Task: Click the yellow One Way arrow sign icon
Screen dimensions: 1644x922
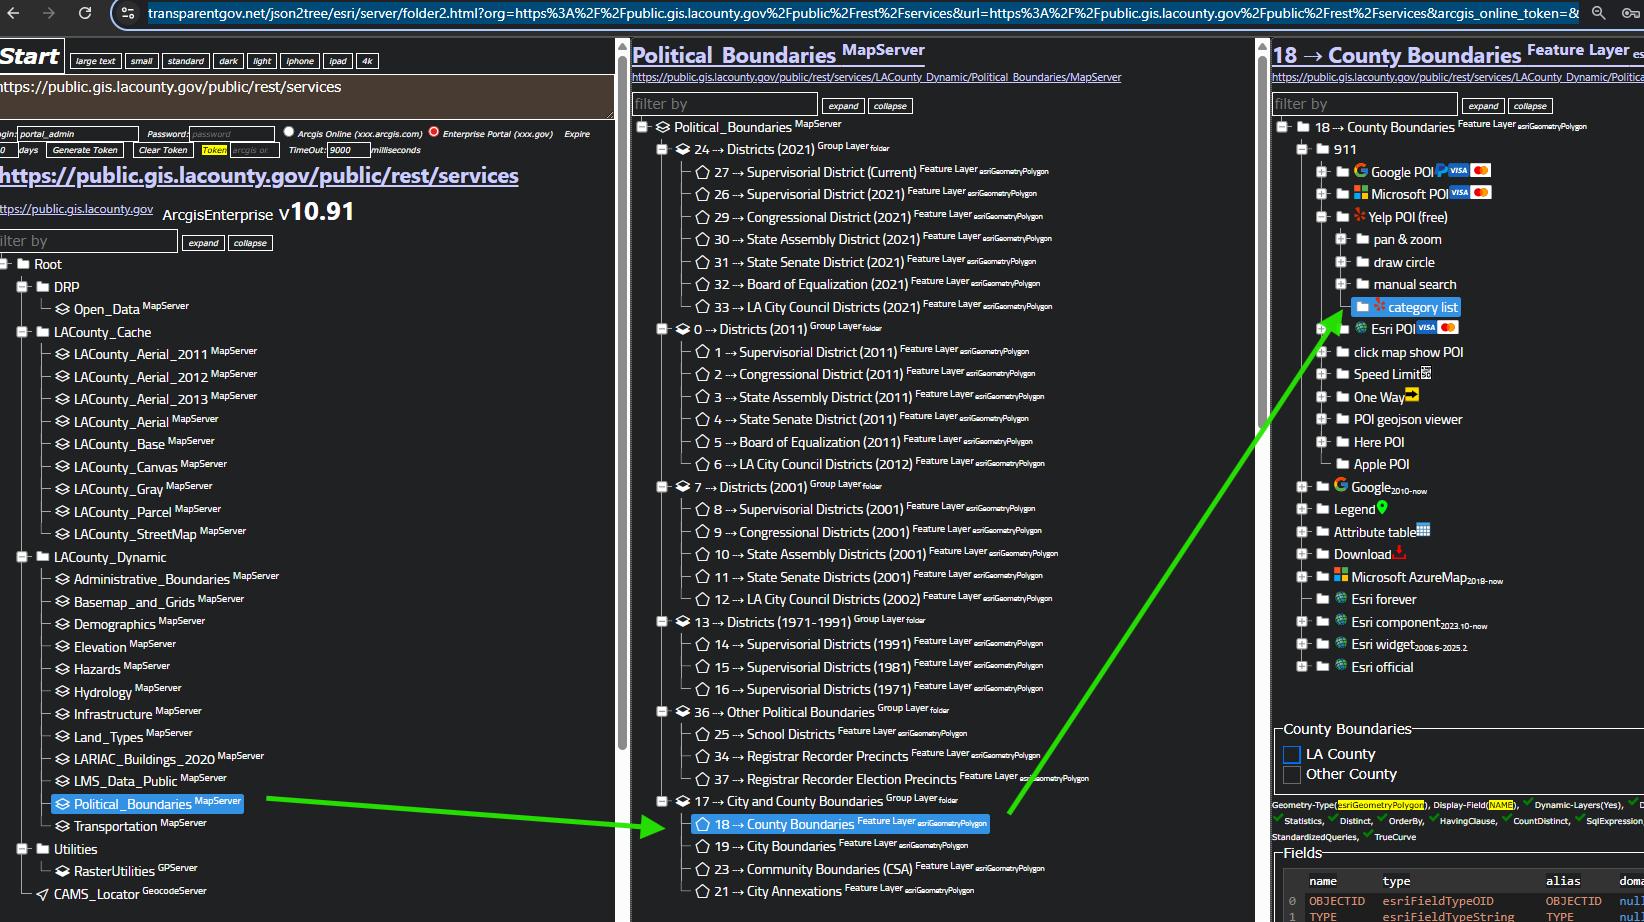Action: (x=1412, y=396)
